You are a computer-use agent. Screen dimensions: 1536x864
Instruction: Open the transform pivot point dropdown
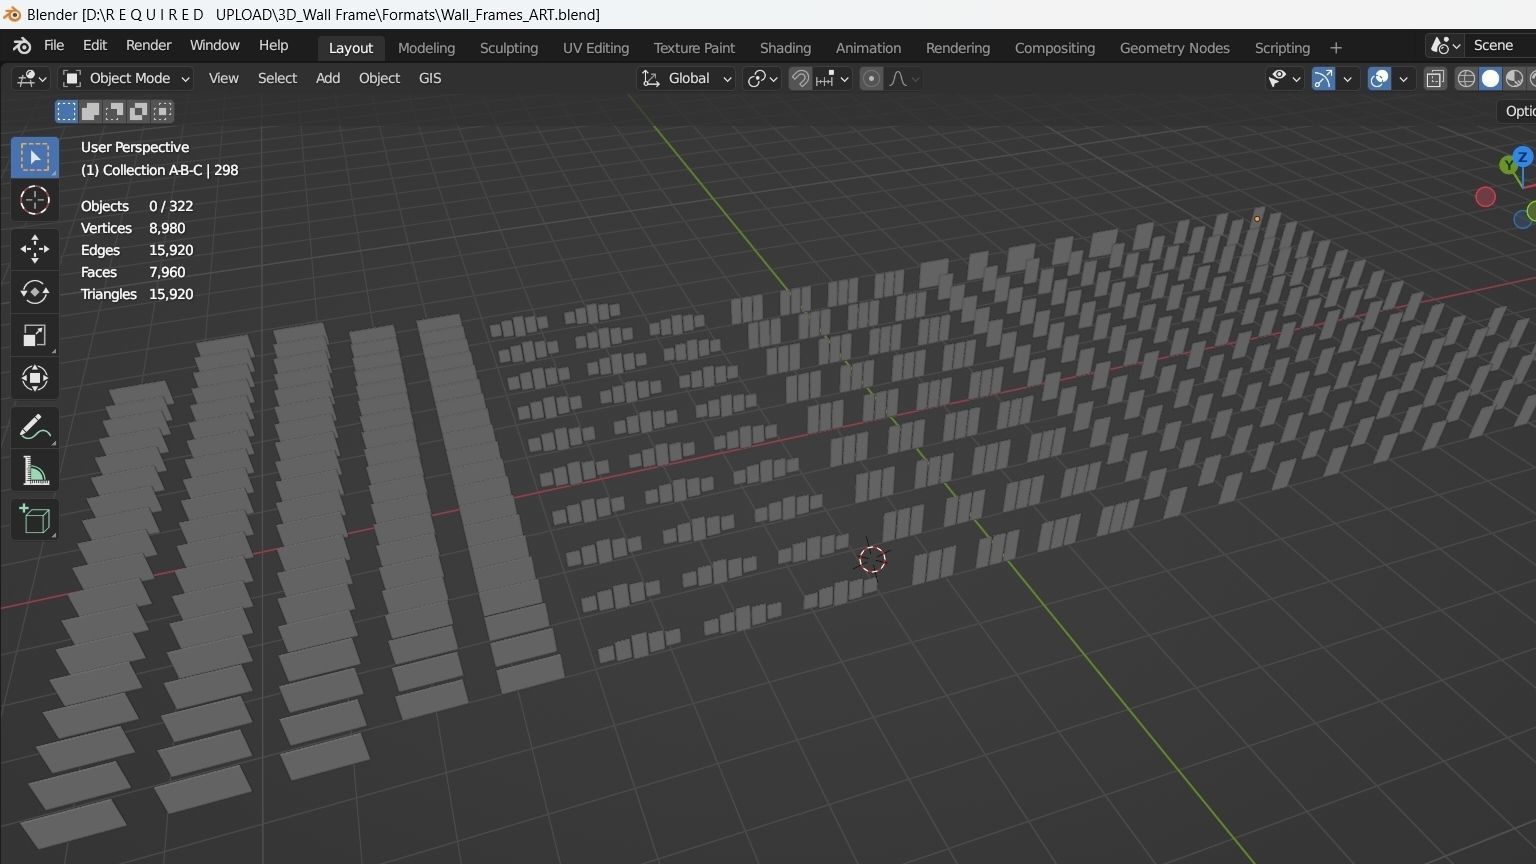[x=762, y=79]
